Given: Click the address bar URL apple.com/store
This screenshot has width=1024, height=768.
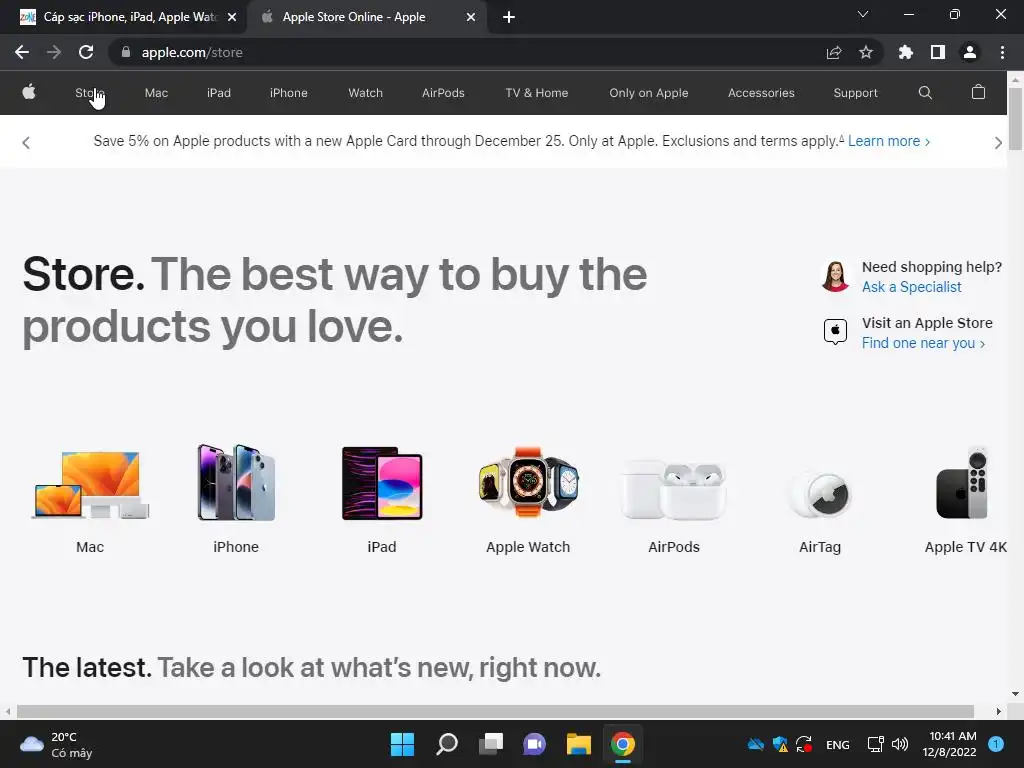Looking at the screenshot, I should tap(192, 52).
